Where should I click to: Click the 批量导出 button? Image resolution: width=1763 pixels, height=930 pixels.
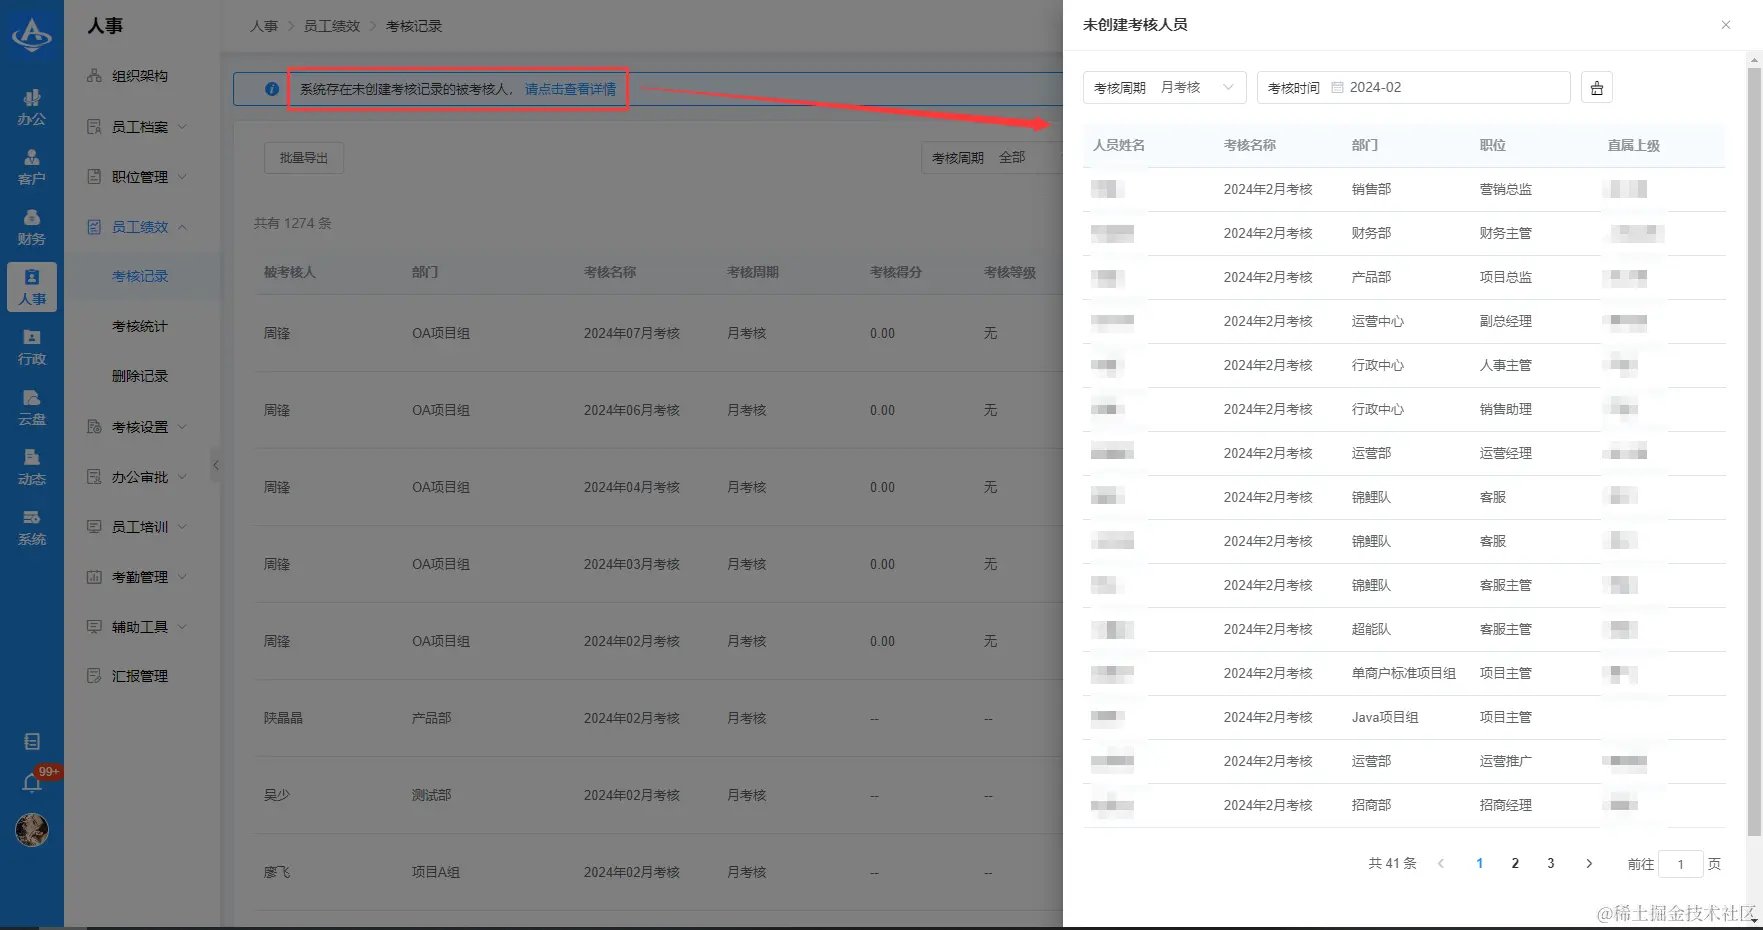pyautogui.click(x=304, y=158)
